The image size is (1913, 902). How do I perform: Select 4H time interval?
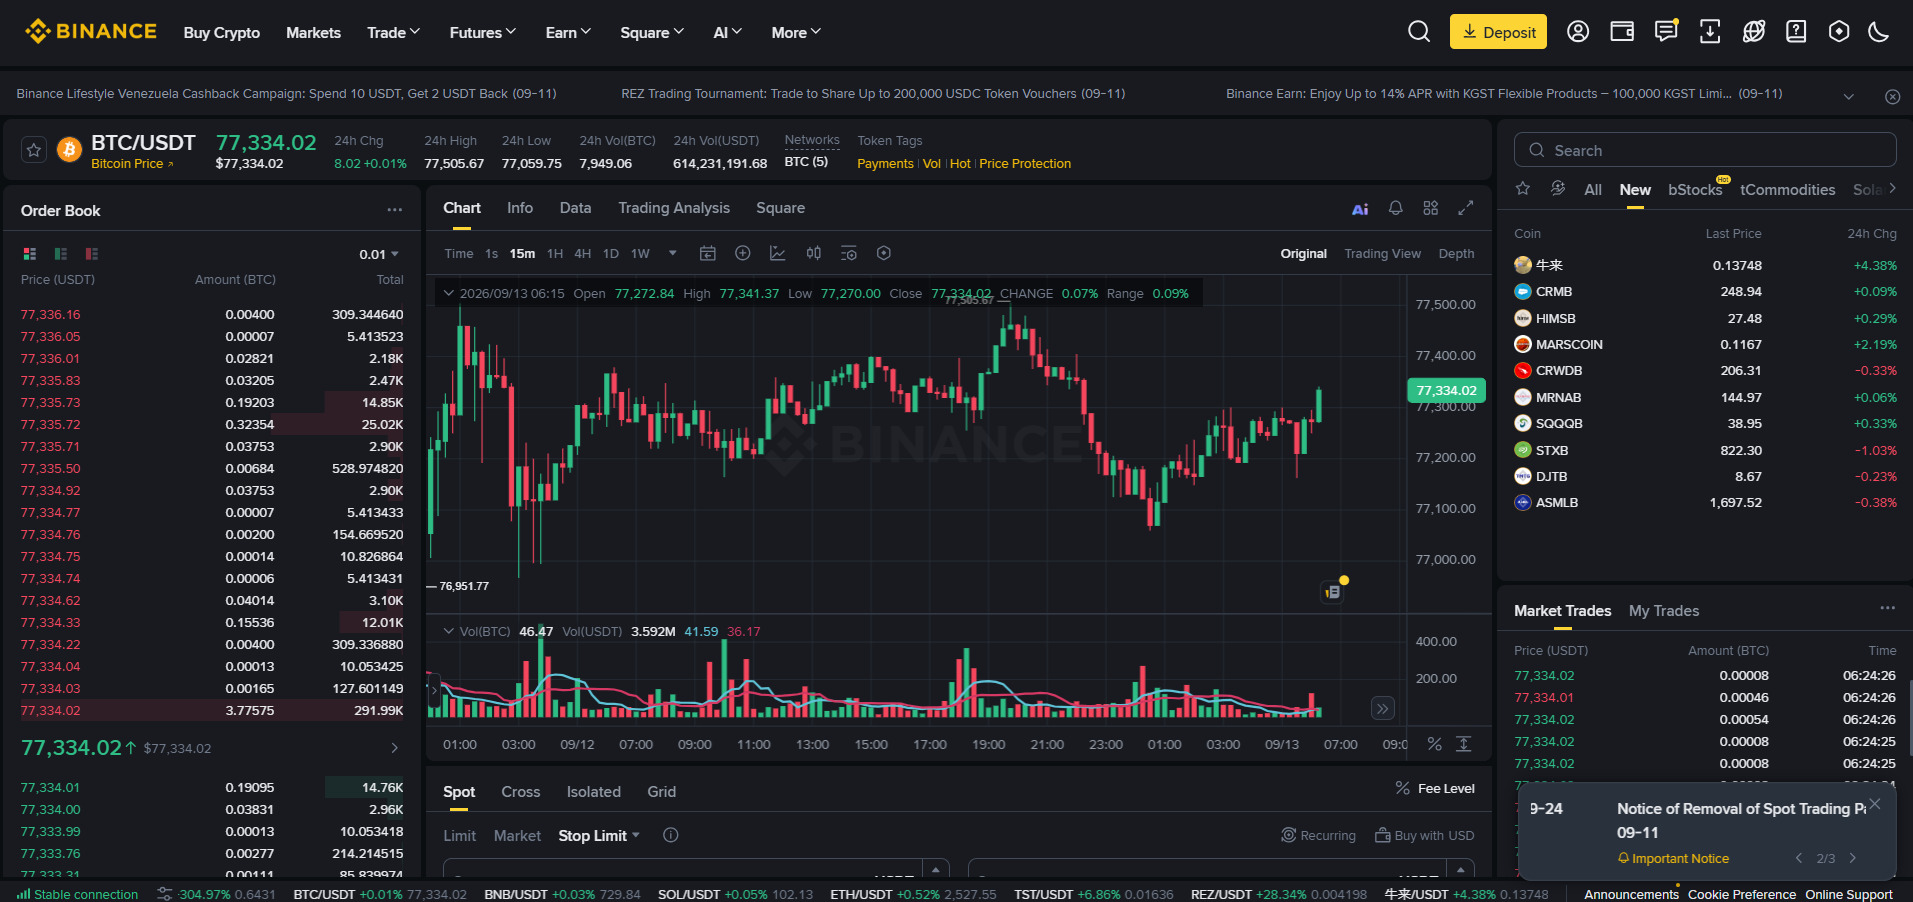583,254
